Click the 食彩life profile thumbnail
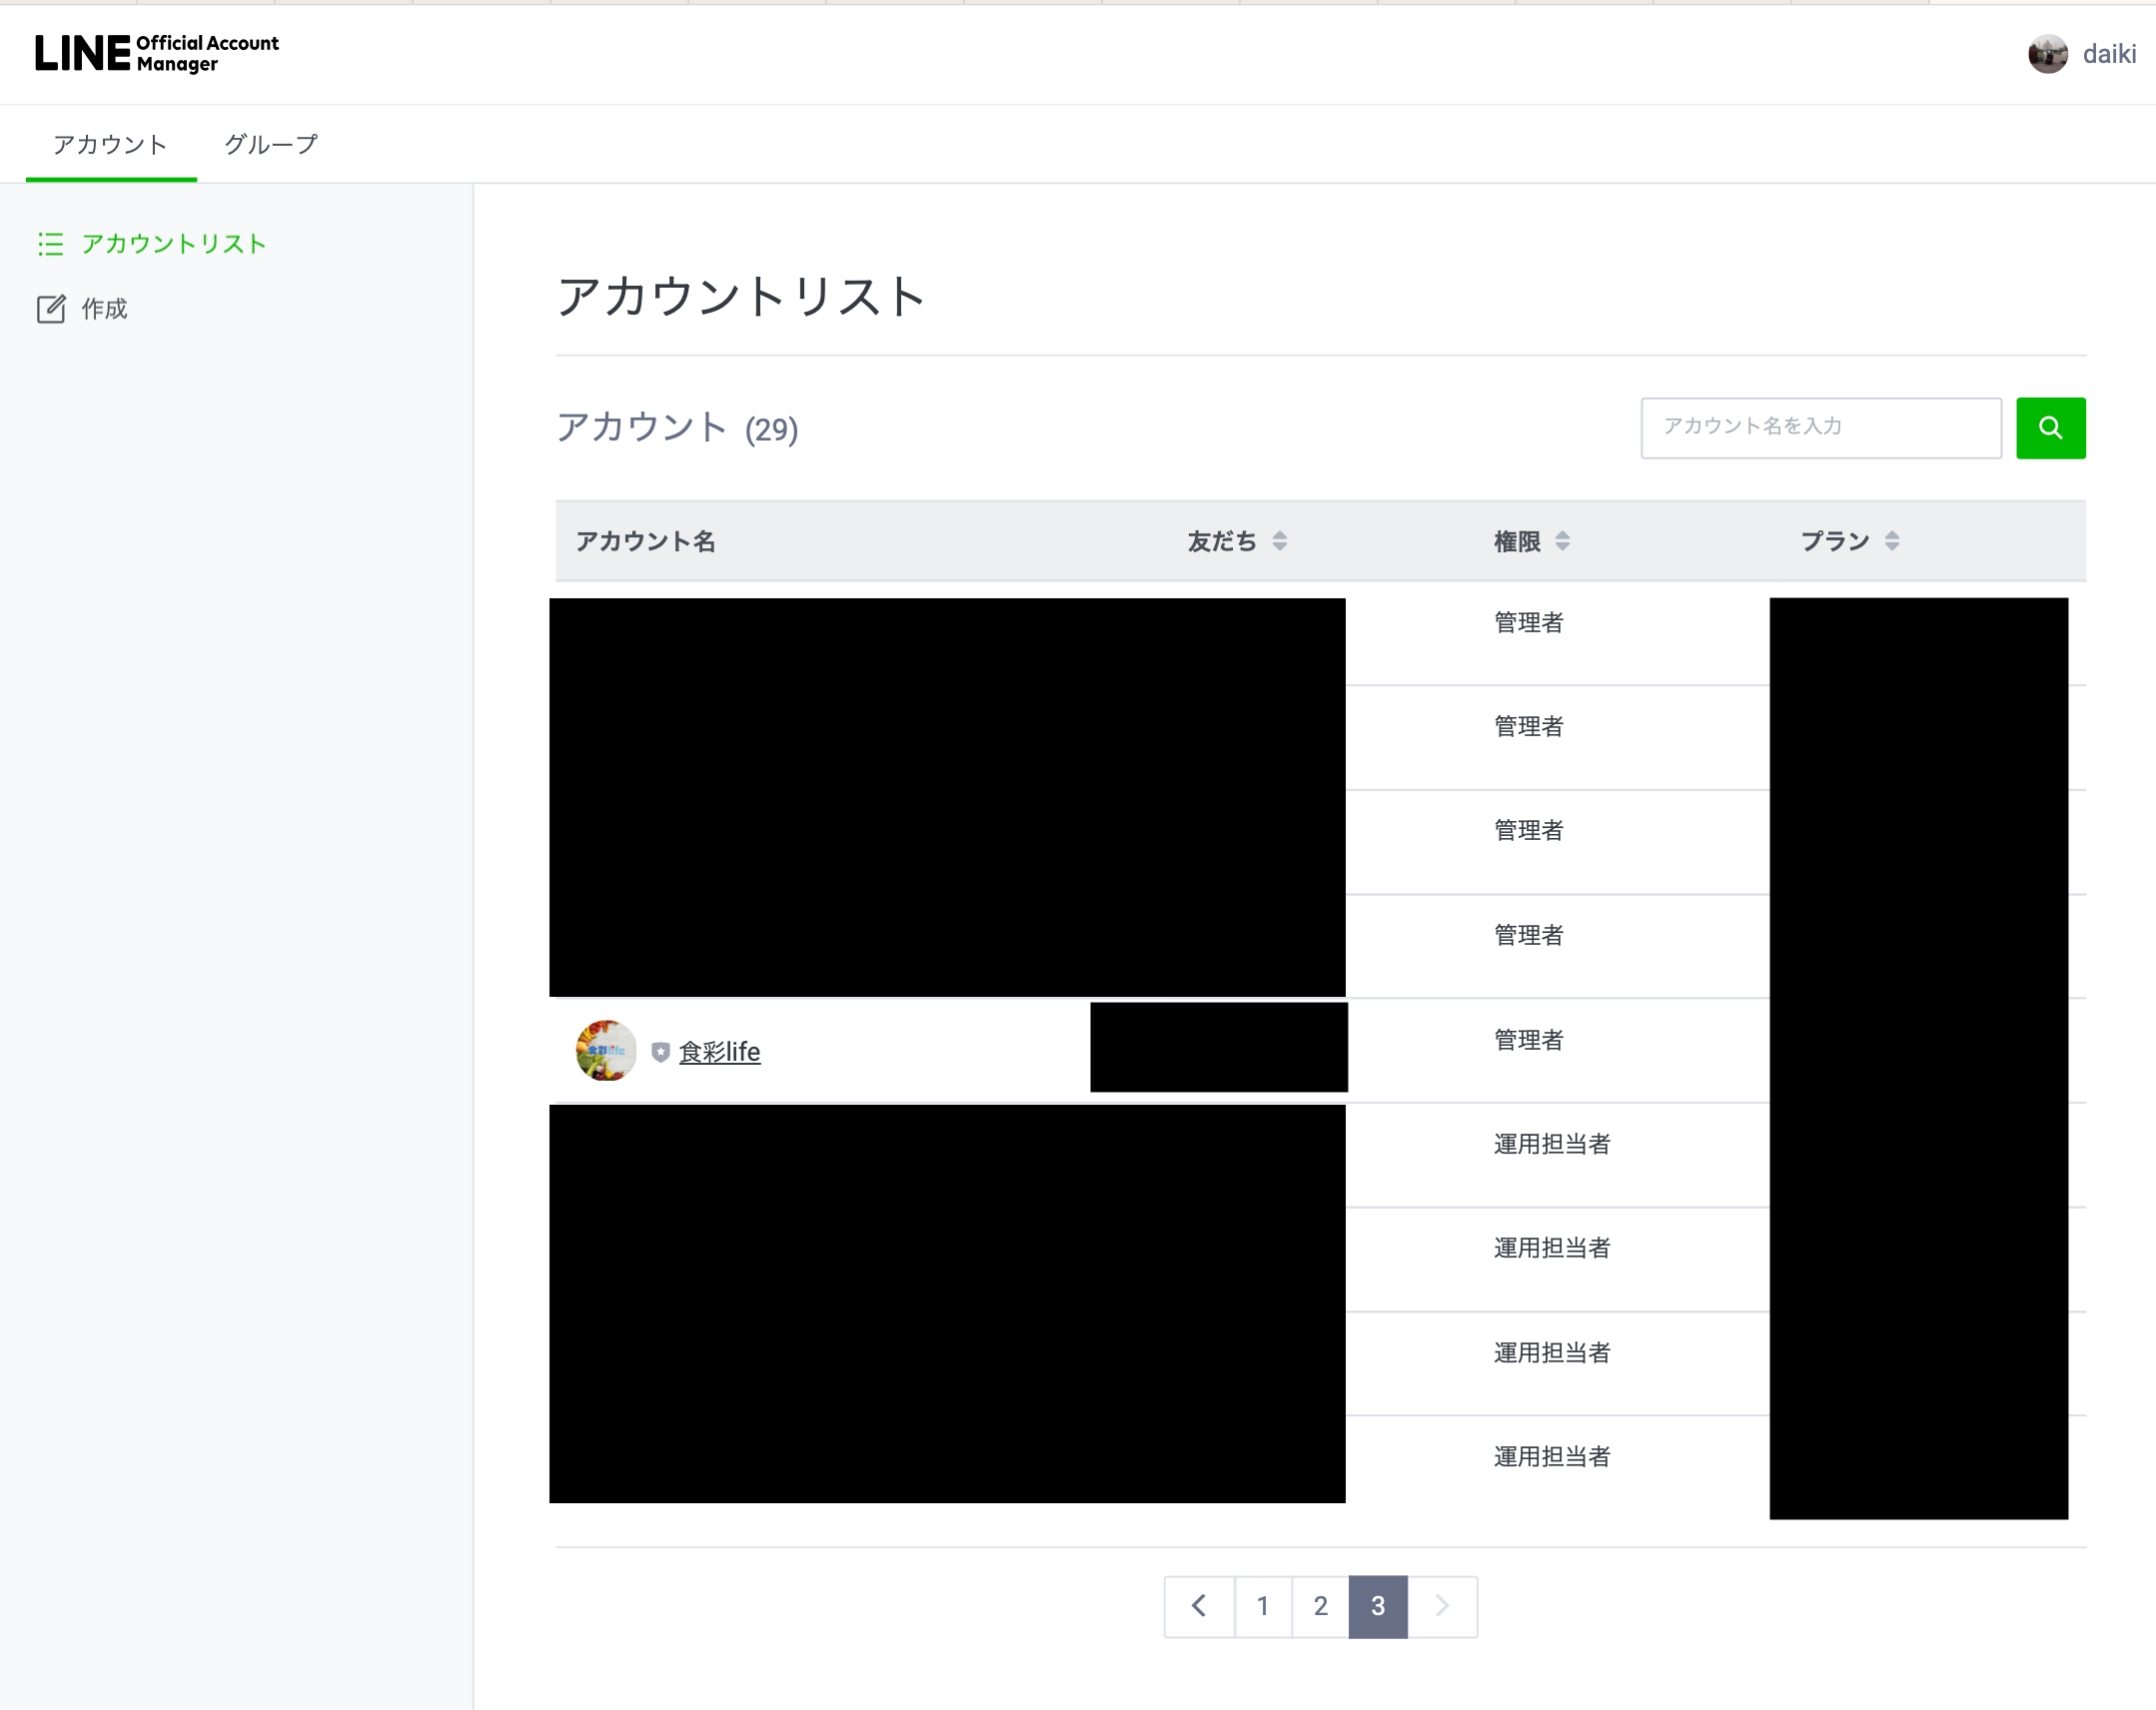 point(606,1050)
